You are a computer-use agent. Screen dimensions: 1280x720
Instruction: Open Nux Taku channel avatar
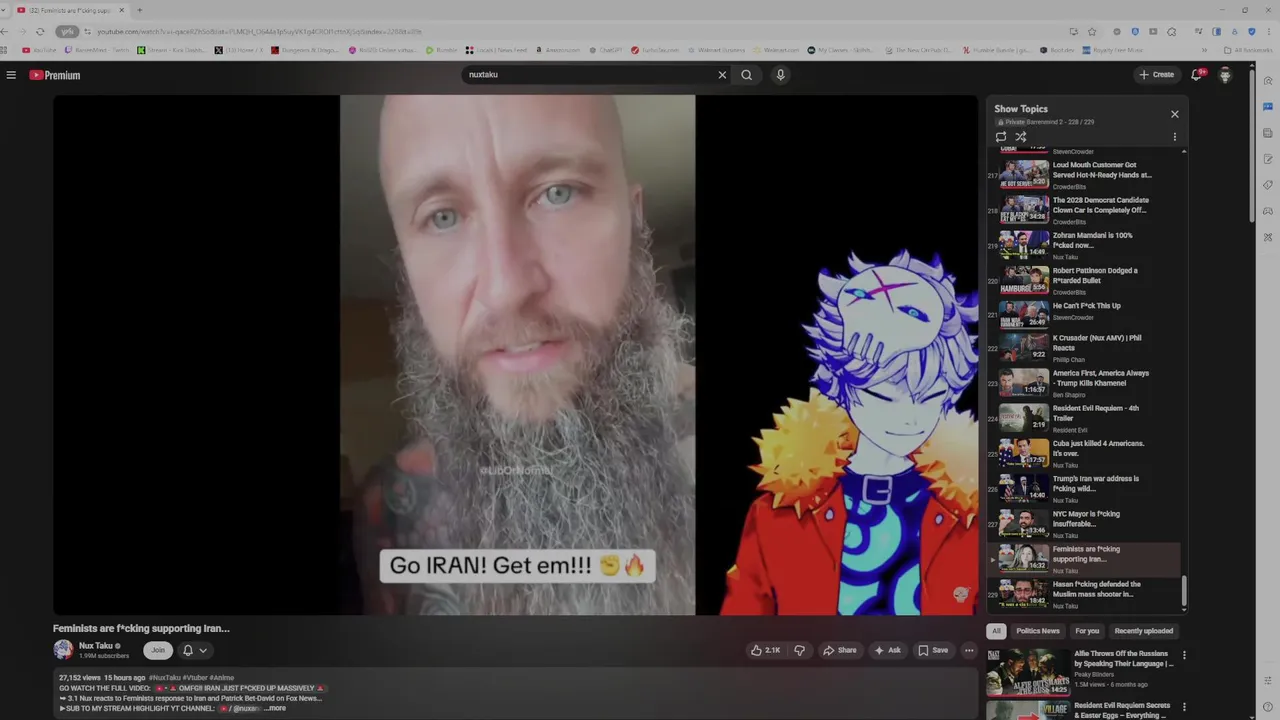(63, 650)
